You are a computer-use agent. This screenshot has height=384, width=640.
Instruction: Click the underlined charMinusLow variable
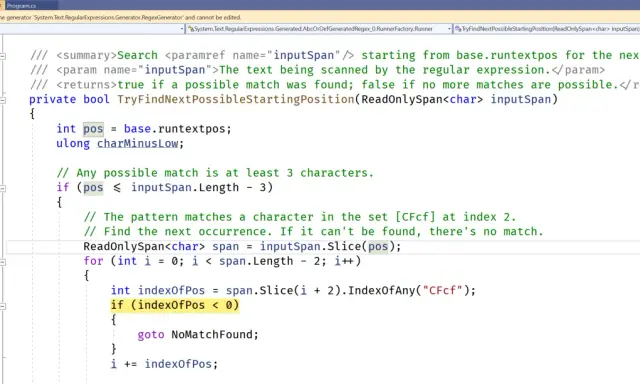138,144
